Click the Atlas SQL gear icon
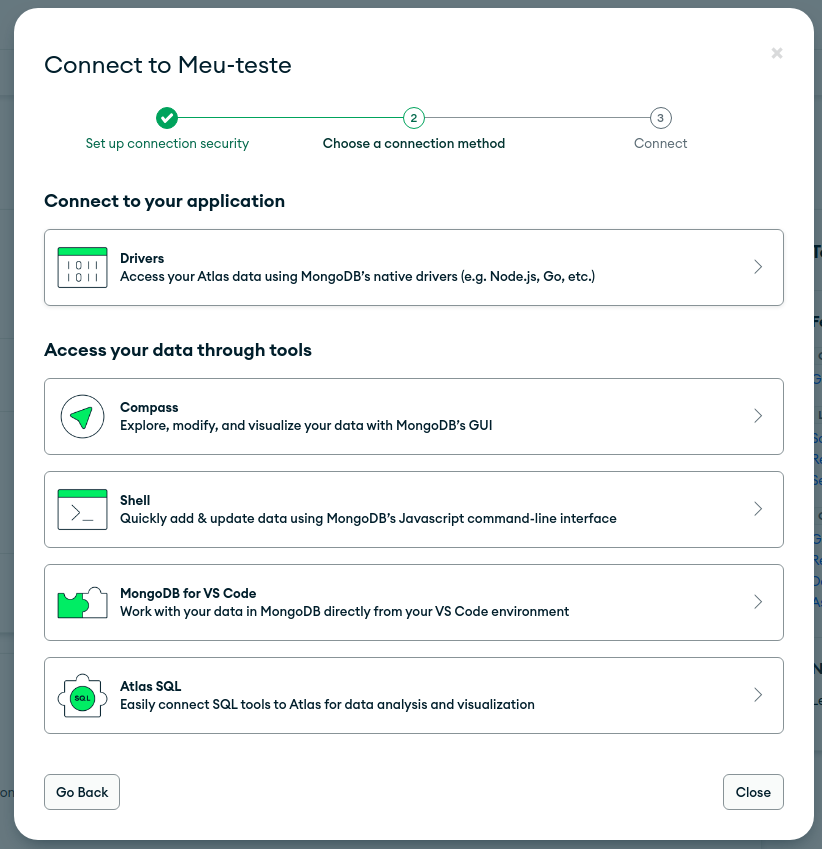This screenshot has width=822, height=849. (82, 696)
